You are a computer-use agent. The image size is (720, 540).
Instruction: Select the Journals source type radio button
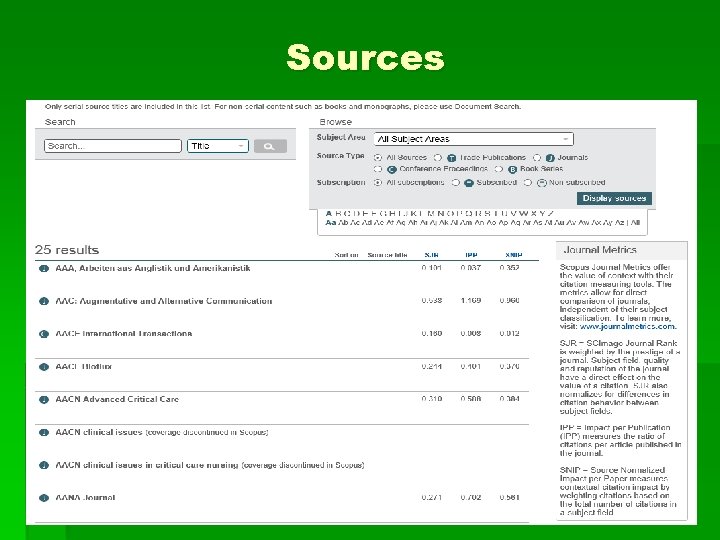(x=537, y=158)
